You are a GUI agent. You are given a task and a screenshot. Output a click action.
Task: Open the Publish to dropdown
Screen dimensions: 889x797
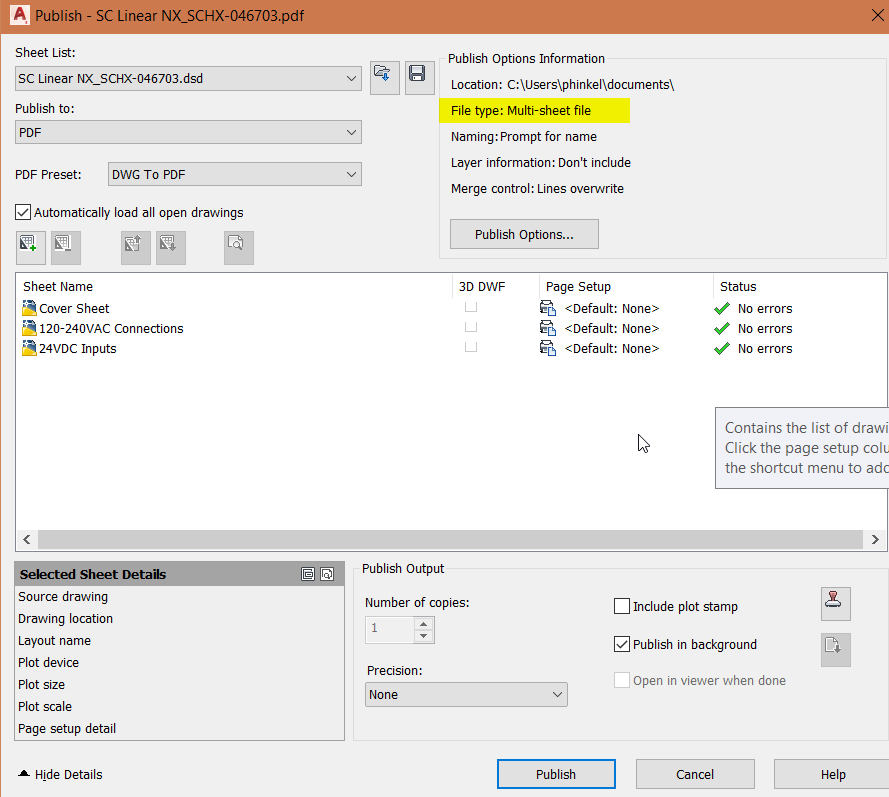coord(351,131)
